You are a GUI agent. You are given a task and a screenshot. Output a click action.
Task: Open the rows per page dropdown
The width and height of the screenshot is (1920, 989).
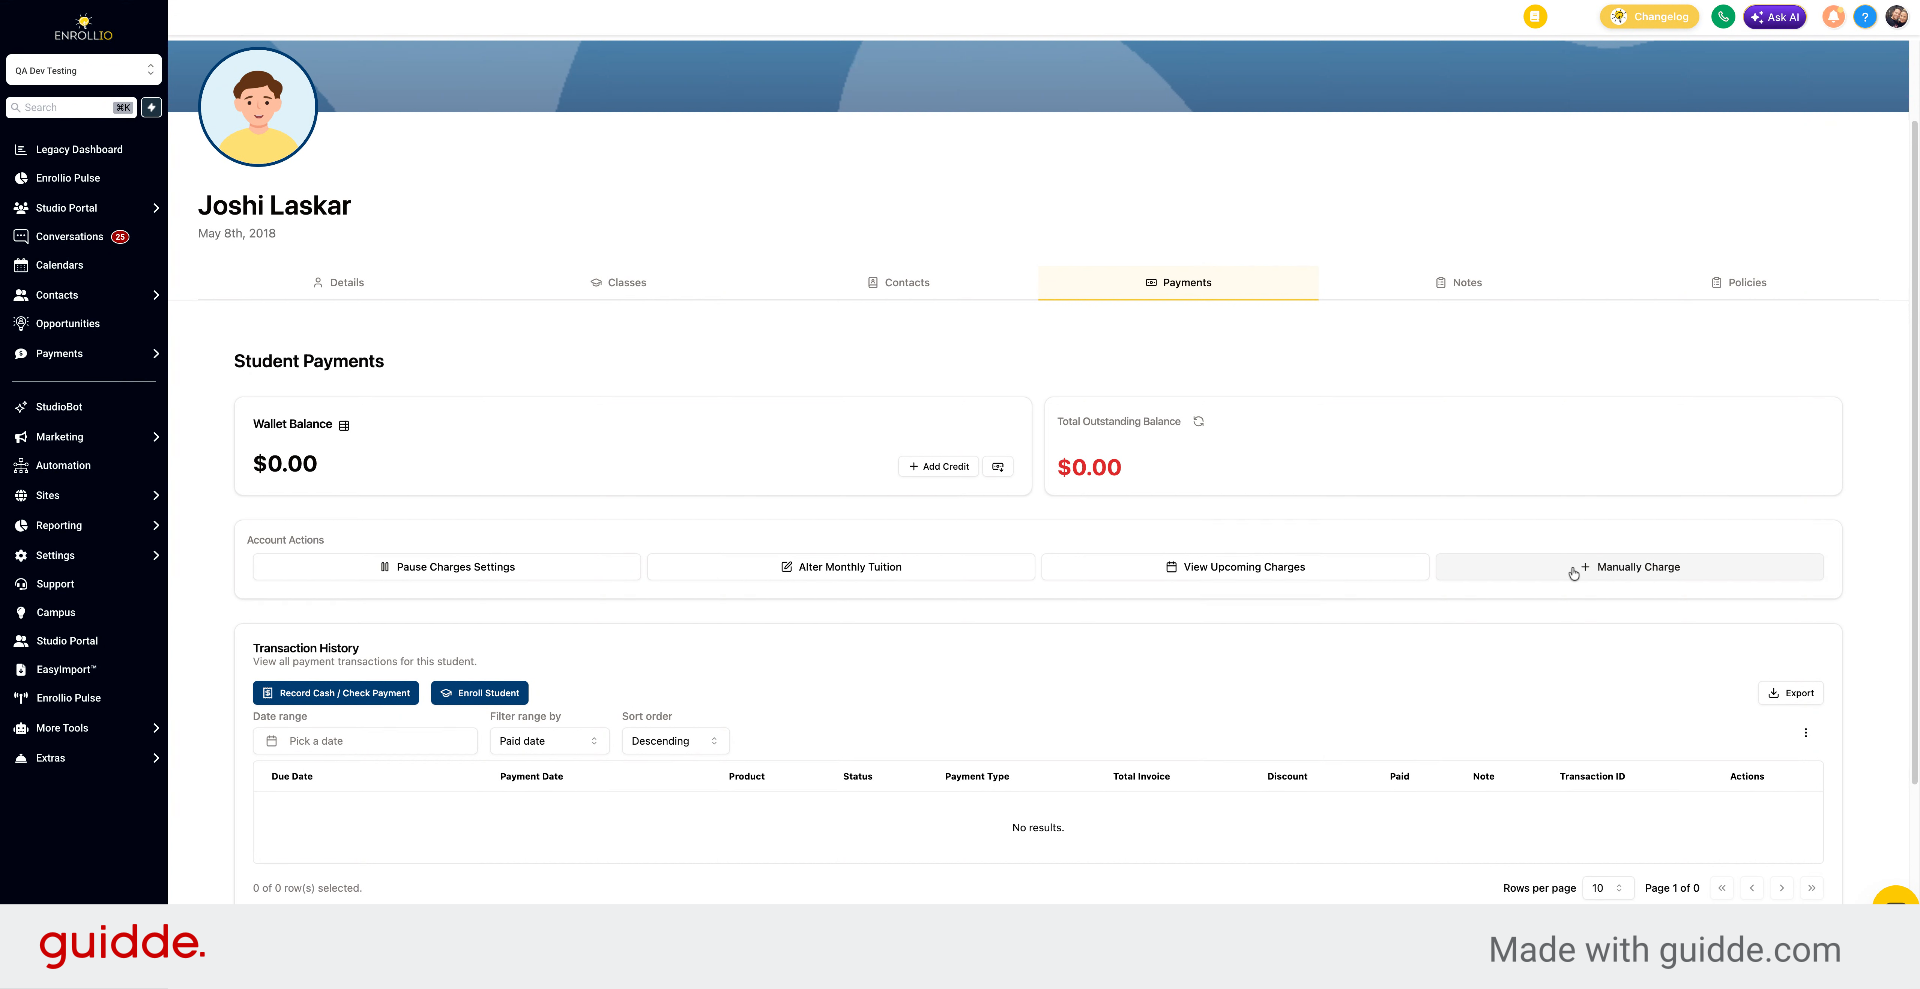pos(1608,888)
